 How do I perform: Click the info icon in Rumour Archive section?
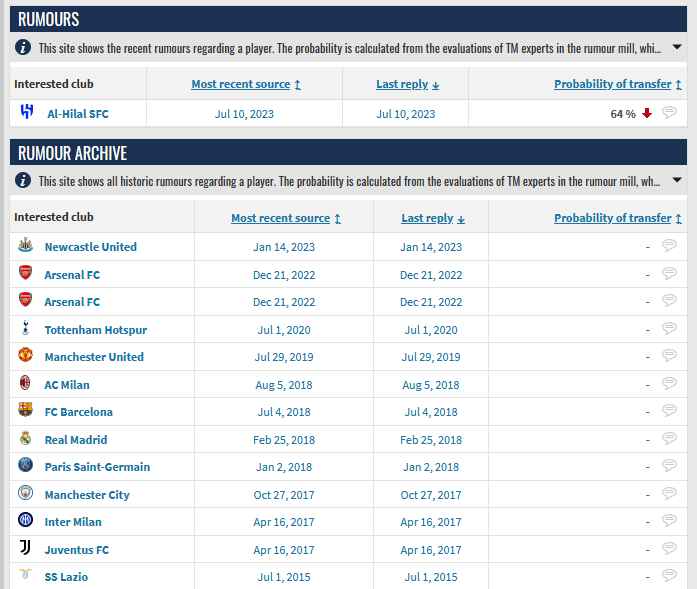click(23, 180)
